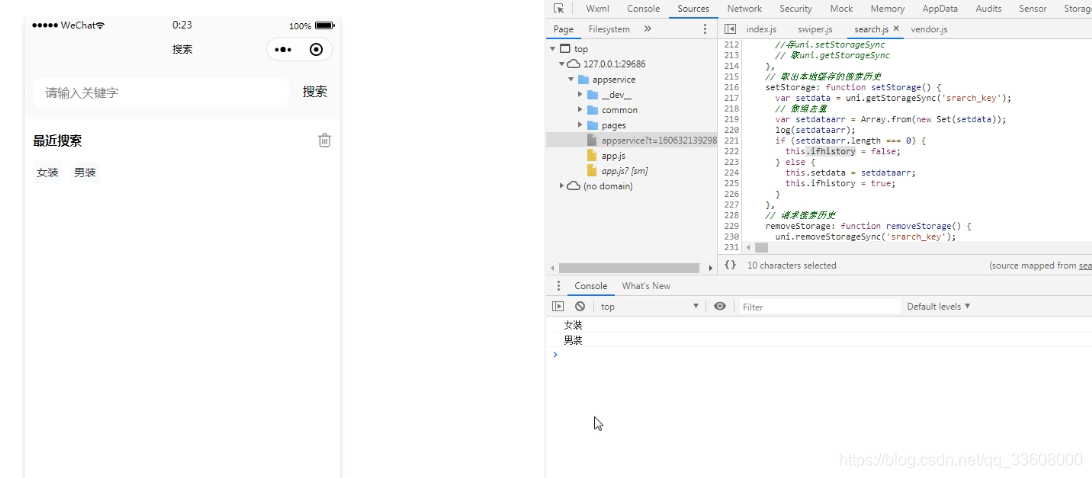Open the console drawer kebab menu

558,286
